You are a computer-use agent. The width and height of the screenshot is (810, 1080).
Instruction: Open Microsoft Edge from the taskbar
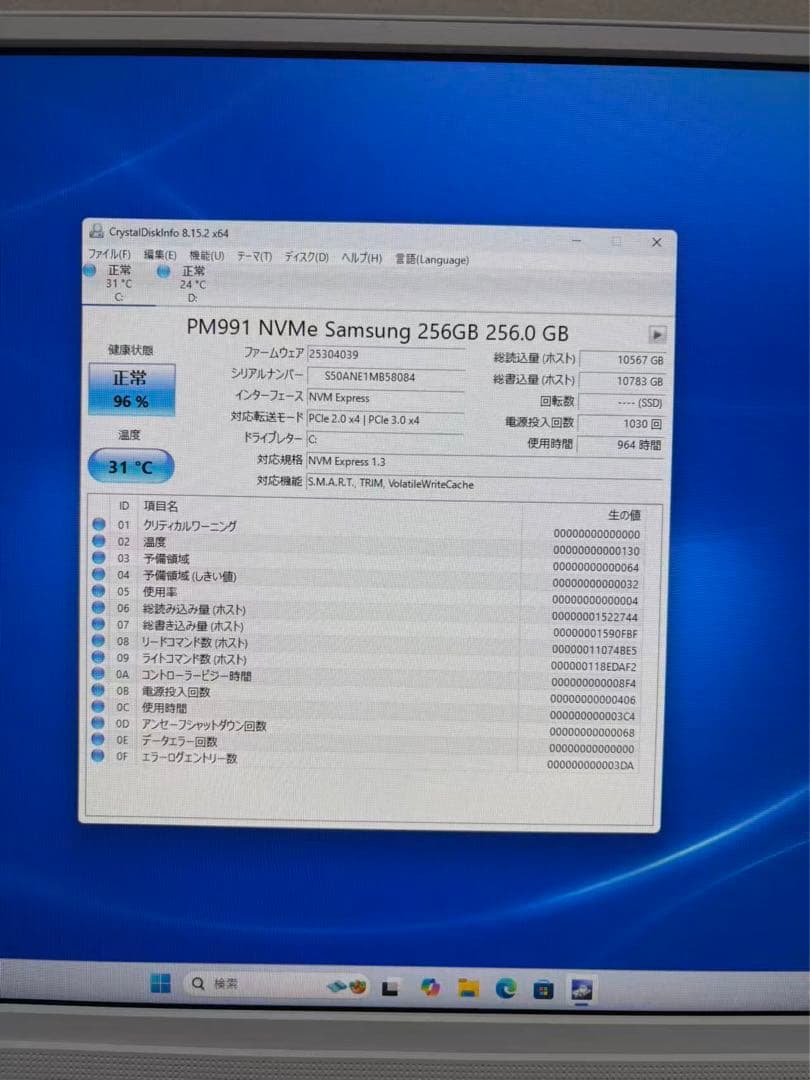point(505,989)
